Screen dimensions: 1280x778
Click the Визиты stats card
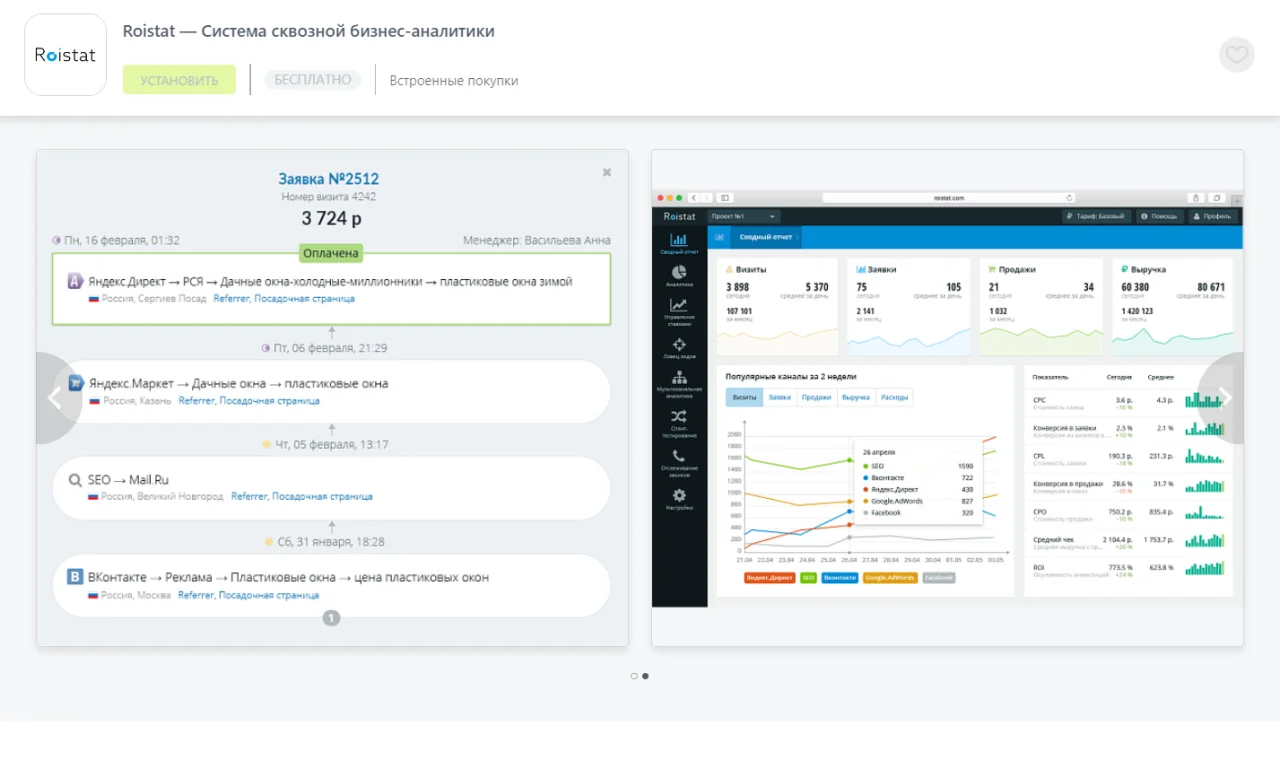777,308
